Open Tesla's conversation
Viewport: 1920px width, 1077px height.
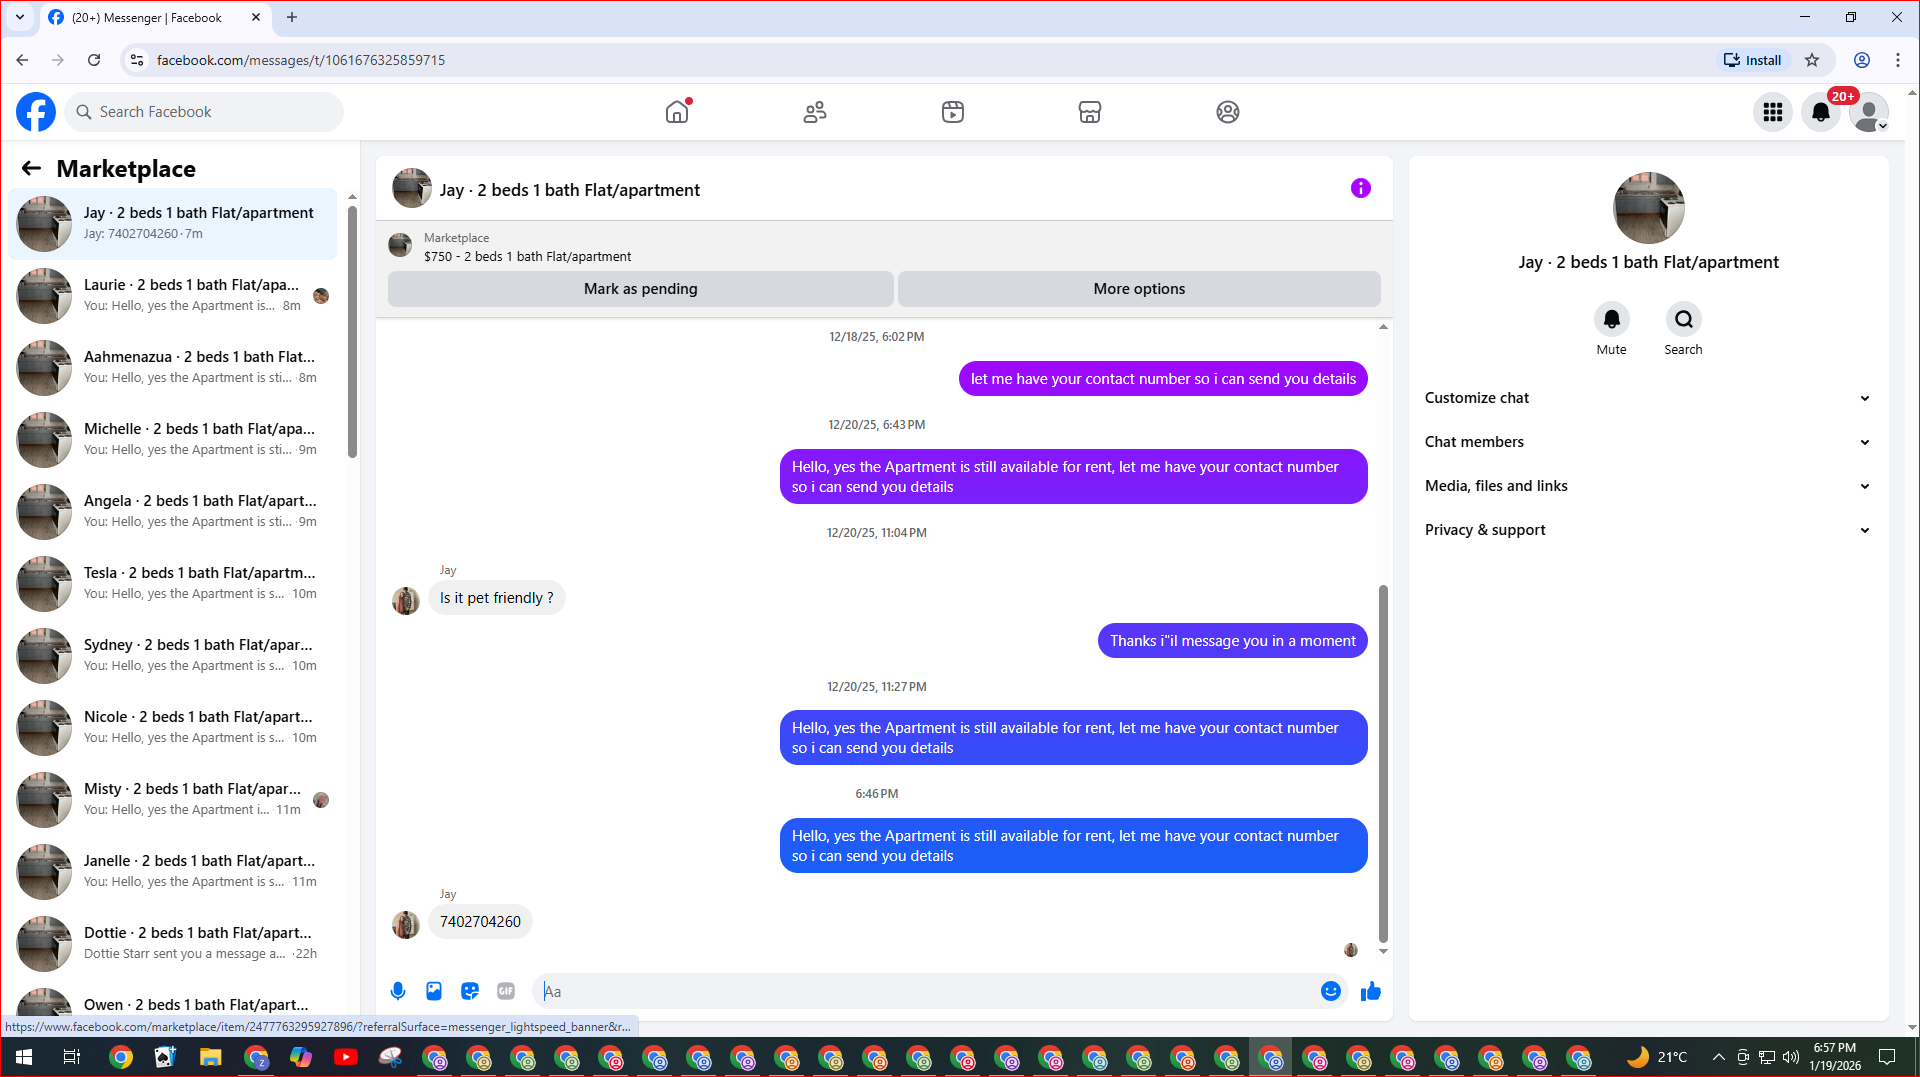point(172,583)
